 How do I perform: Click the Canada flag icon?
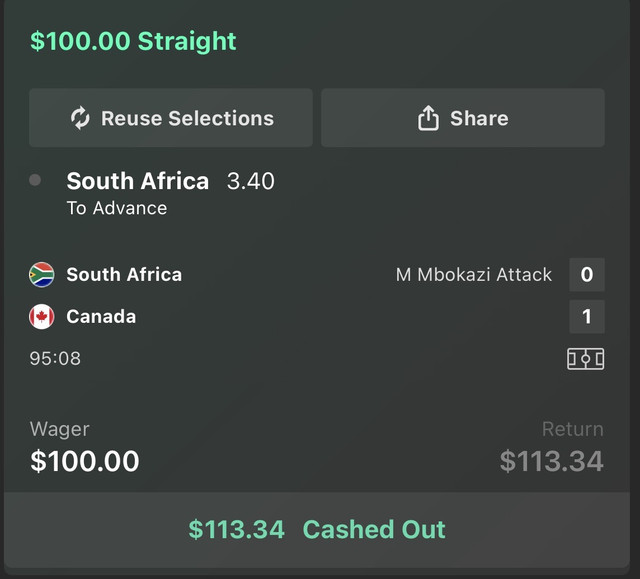42,317
